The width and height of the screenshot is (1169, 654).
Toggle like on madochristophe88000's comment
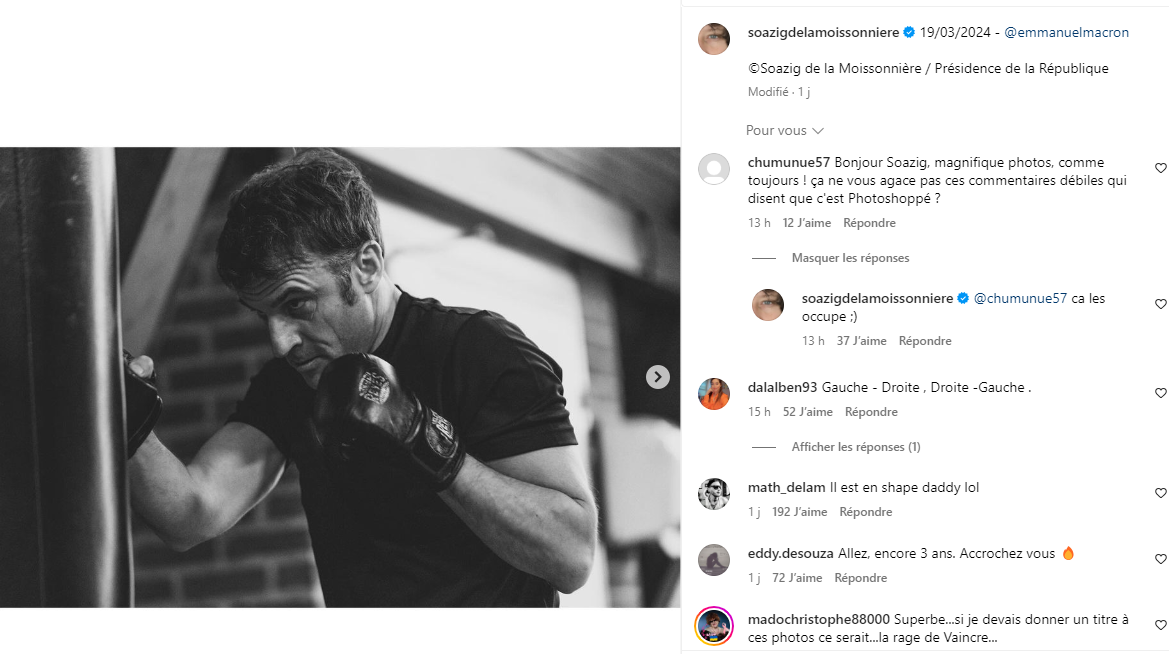pyautogui.click(x=1160, y=624)
